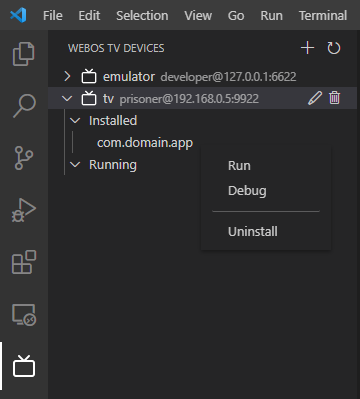Click the VS Code logo icon
The image size is (360, 399).
18,15
